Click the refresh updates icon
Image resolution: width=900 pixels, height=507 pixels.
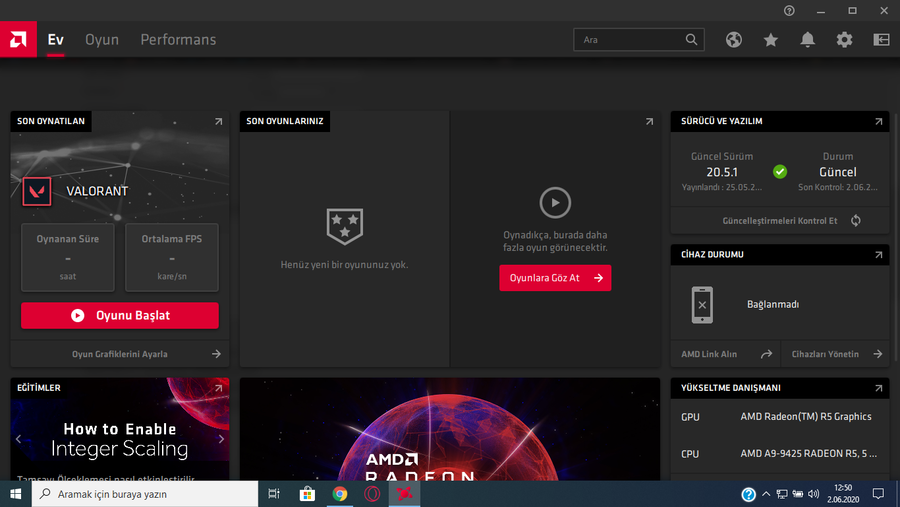[x=856, y=220]
